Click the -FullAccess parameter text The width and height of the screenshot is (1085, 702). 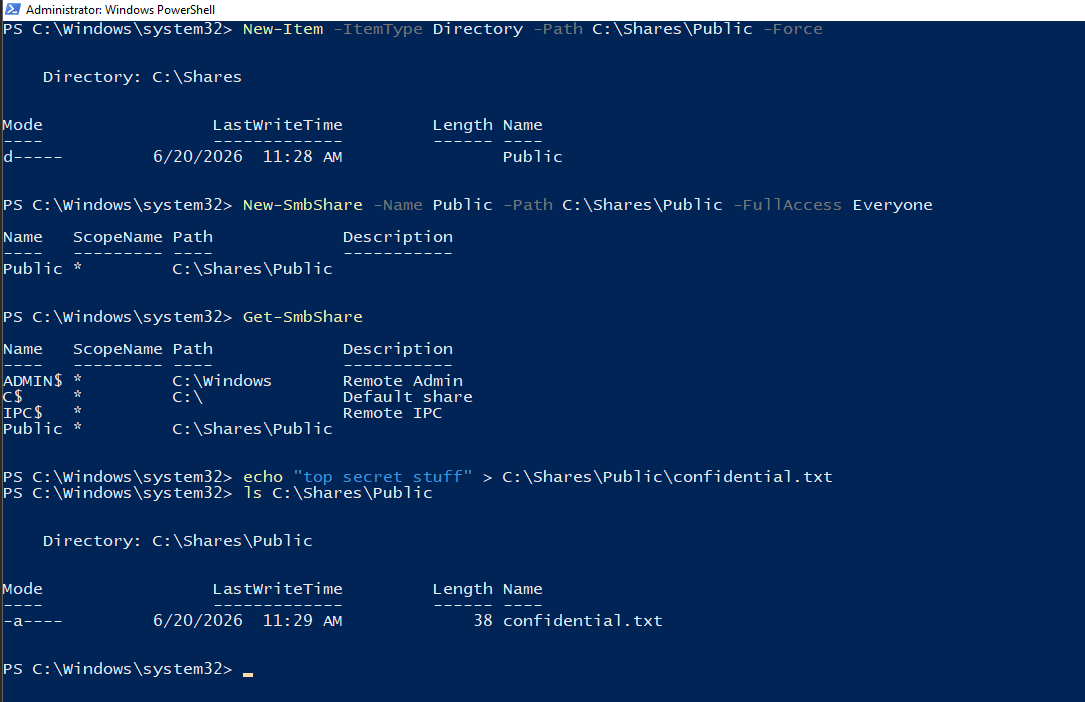pos(787,205)
